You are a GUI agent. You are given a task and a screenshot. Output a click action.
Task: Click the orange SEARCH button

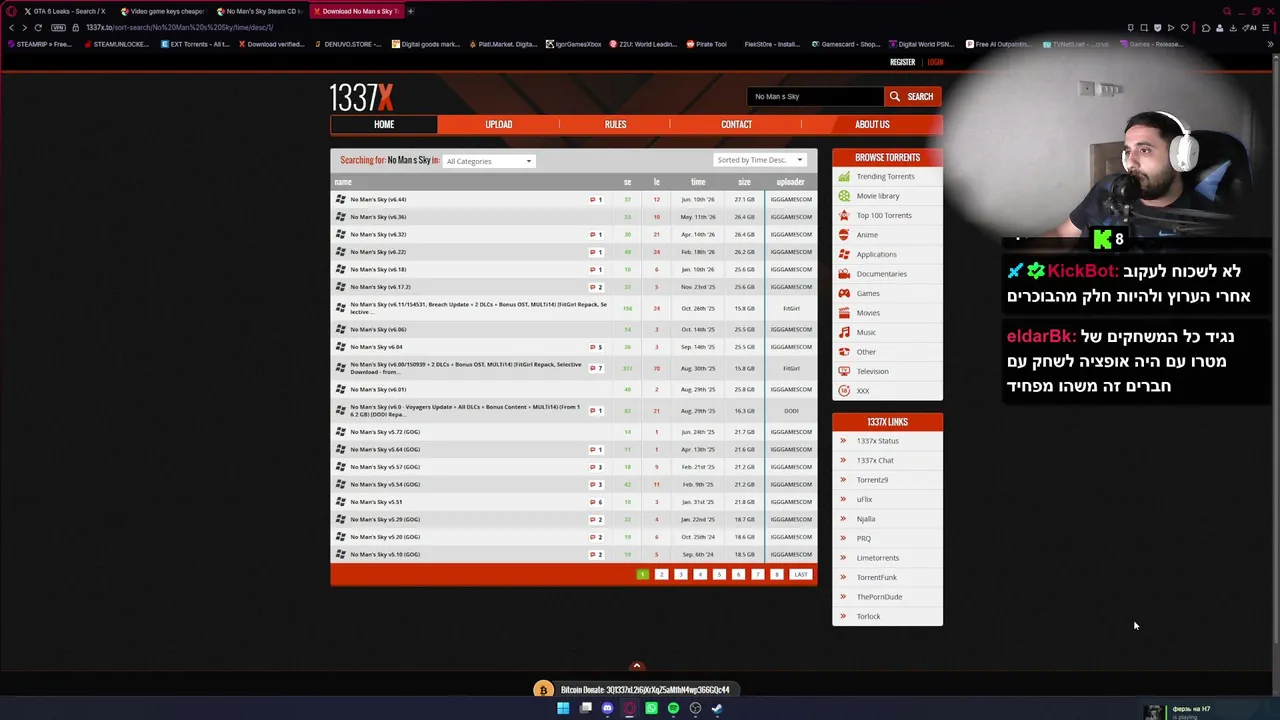[912, 97]
